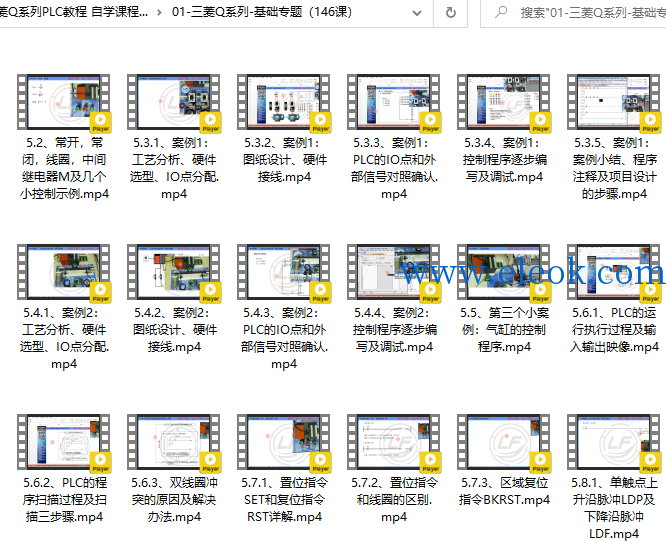Select file name 5.3.4、案例1：控制程序逐步编写
This screenshot has height=541, width=666.
(504, 160)
